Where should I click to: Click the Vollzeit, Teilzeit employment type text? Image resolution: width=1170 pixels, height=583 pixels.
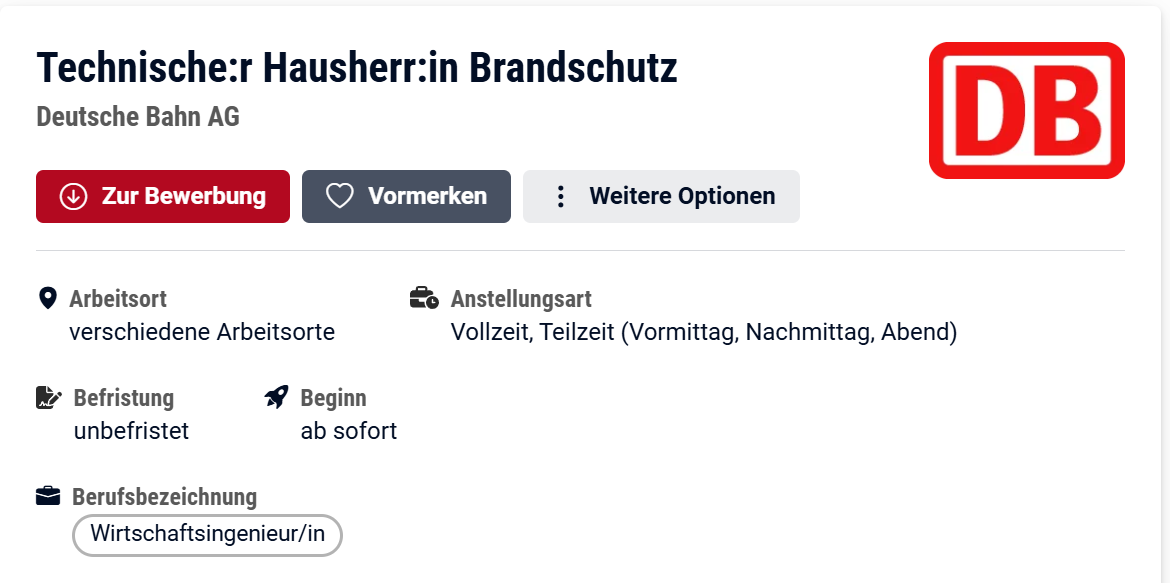point(704,332)
